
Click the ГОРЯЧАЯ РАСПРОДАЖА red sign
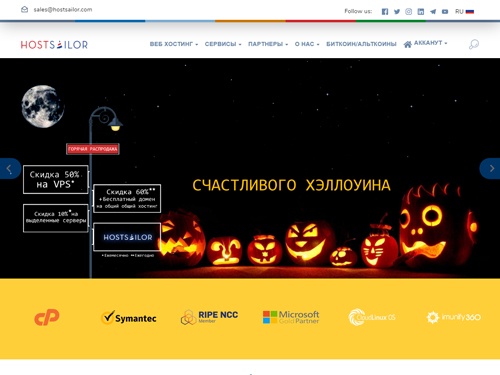93,149
